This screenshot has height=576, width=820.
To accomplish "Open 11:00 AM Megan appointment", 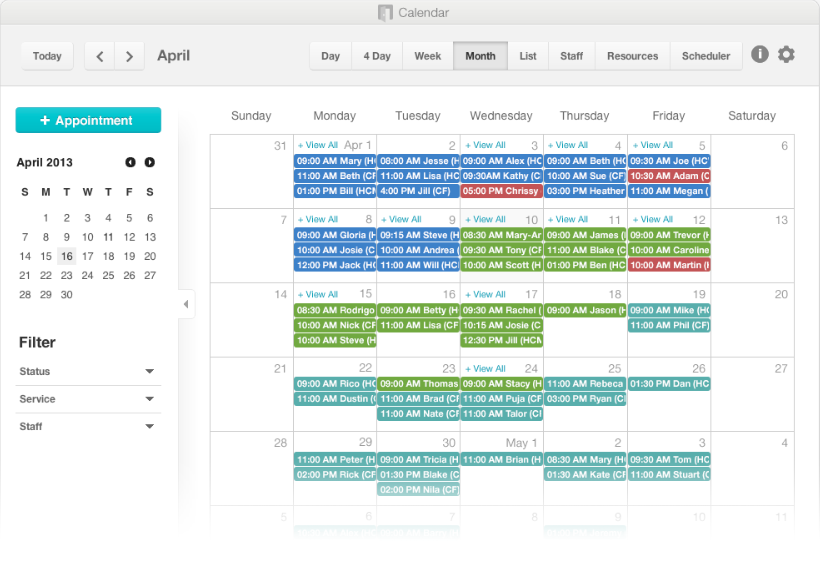I will (669, 191).
